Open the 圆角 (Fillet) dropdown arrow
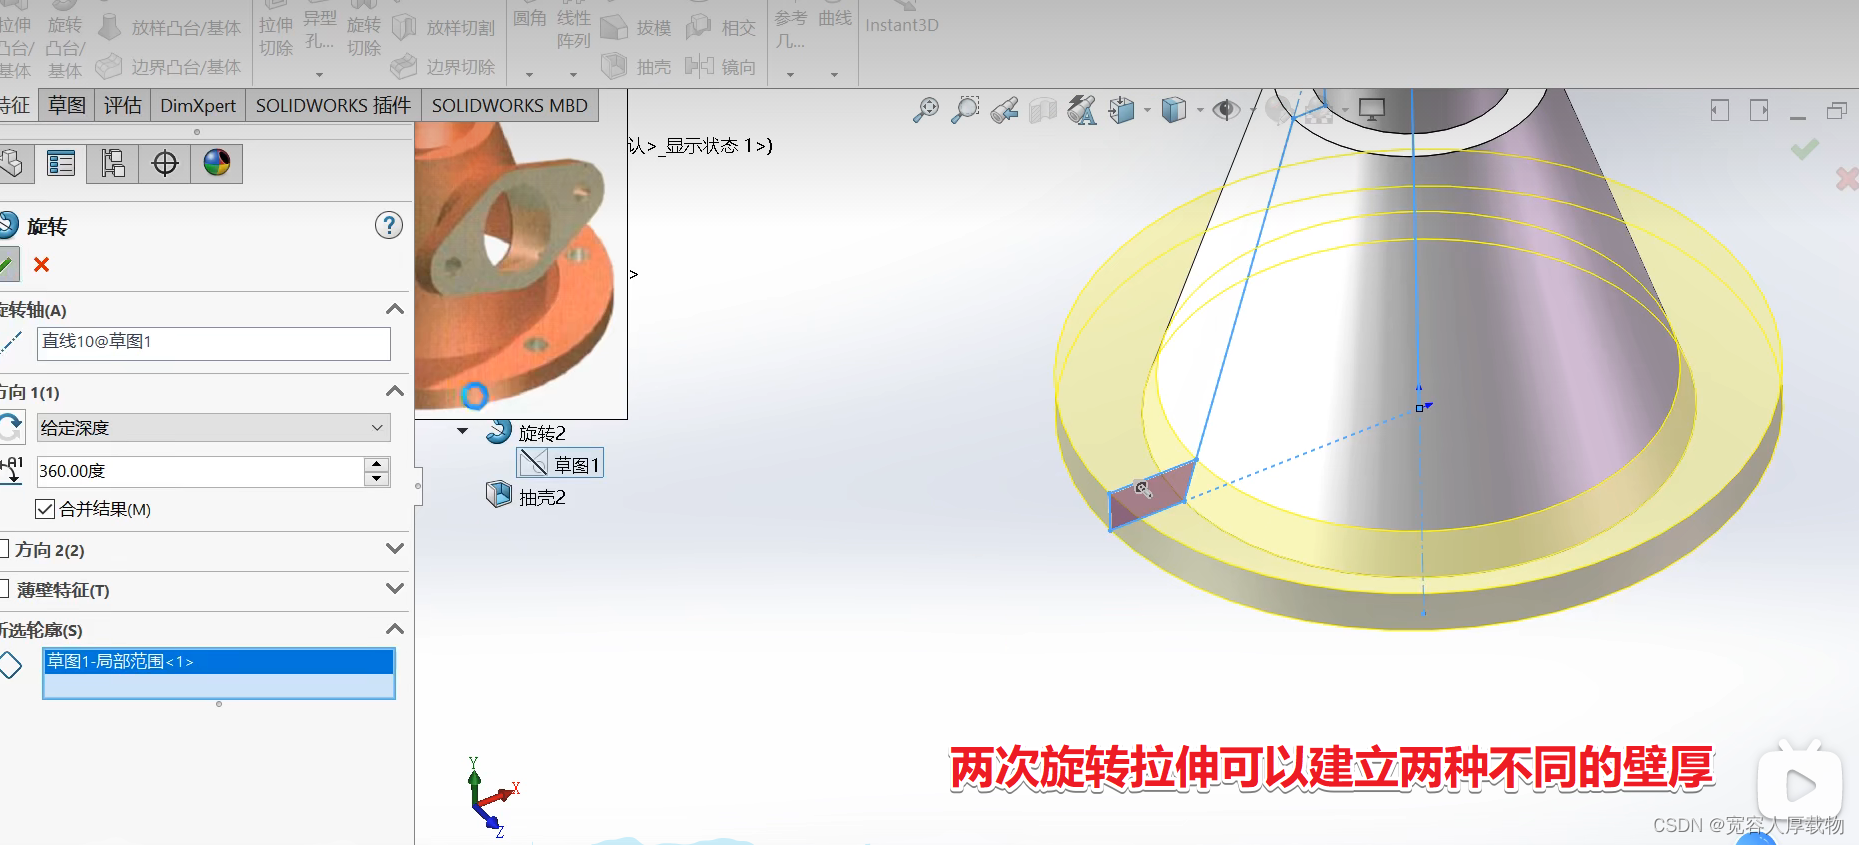This screenshot has height=845, width=1859. click(x=530, y=75)
